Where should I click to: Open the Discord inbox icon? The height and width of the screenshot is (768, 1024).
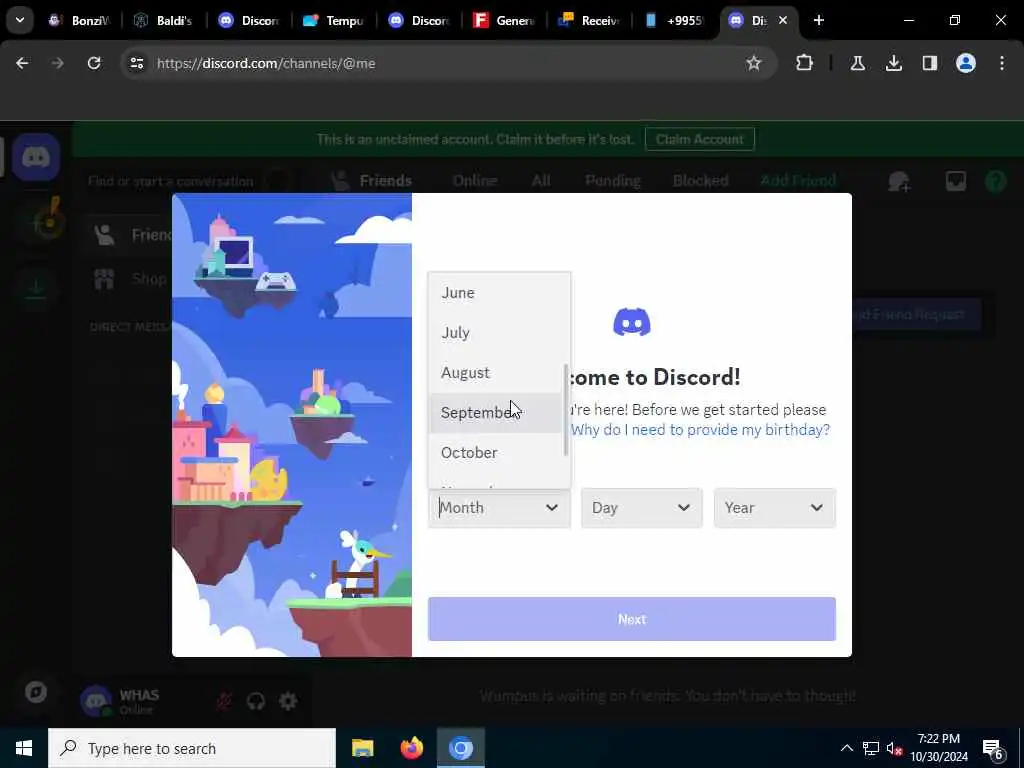[x=955, y=182]
